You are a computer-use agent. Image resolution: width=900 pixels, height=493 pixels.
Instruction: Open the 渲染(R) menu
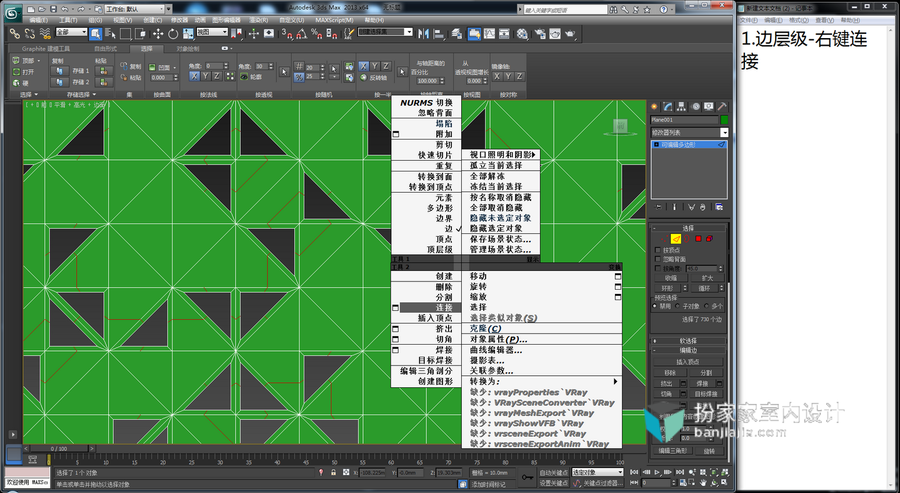259,20
